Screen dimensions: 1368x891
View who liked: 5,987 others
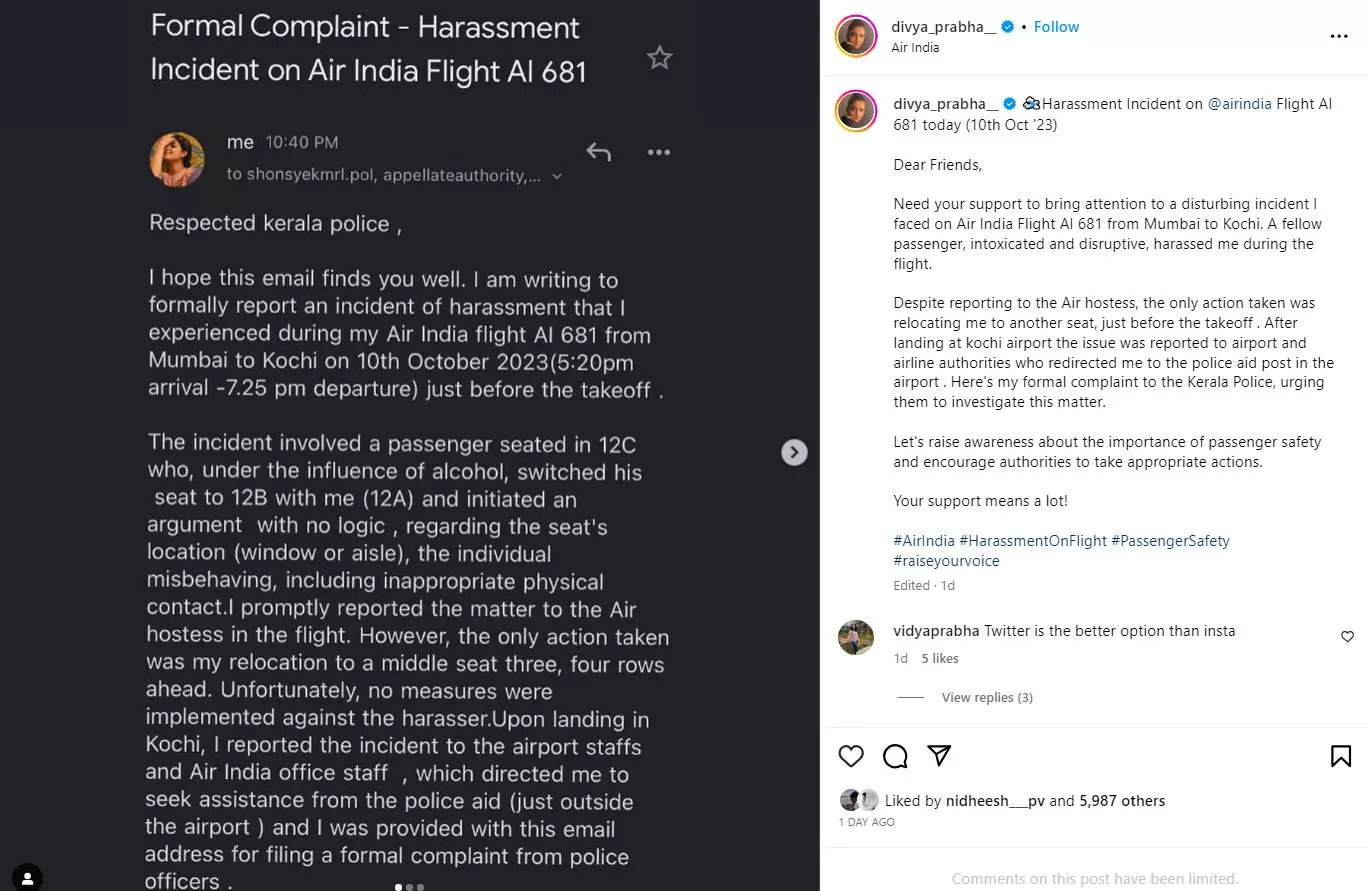(x=1122, y=801)
